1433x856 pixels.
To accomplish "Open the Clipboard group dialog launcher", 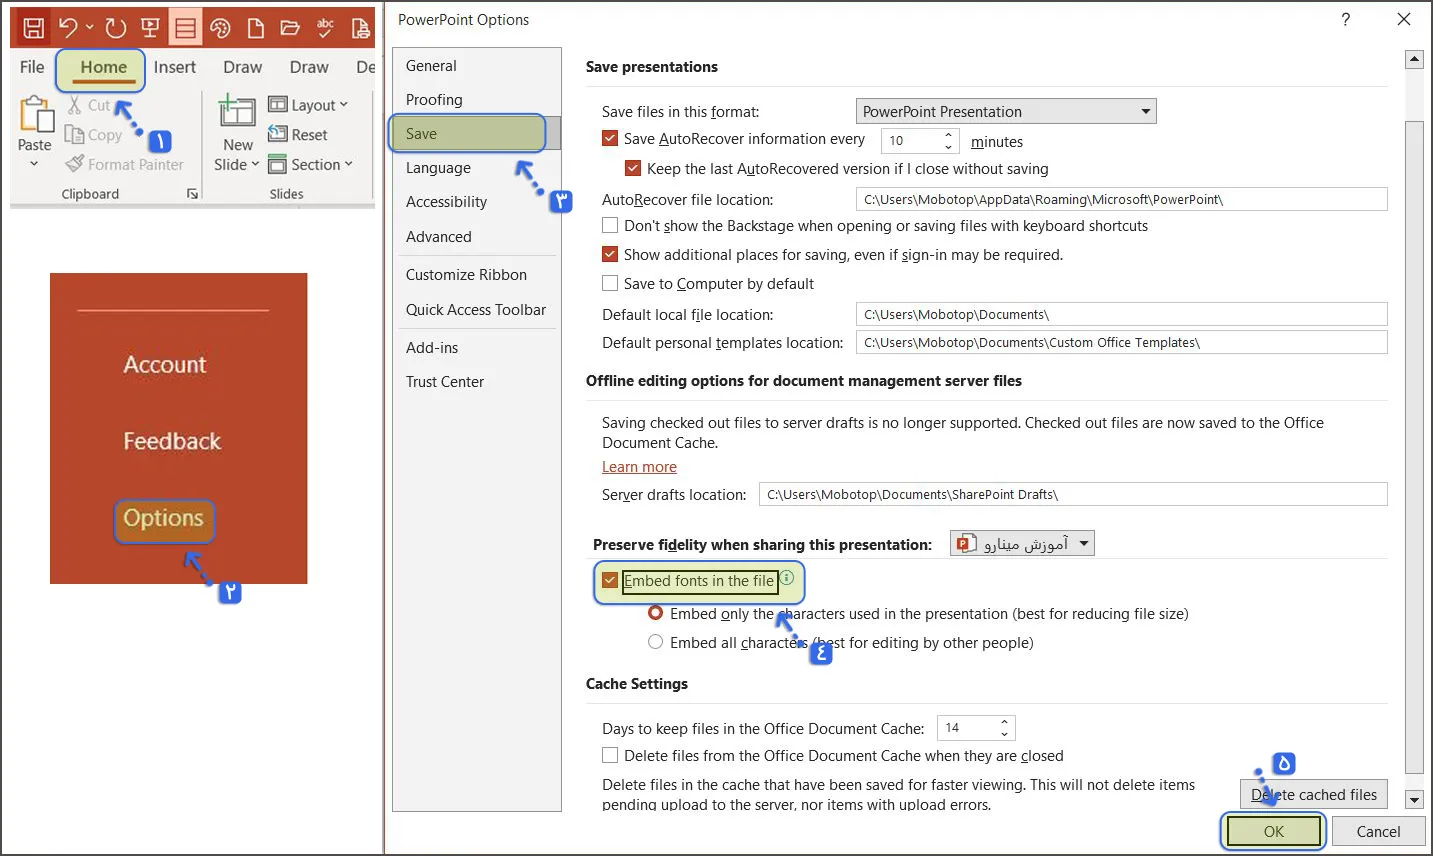I will 192,194.
